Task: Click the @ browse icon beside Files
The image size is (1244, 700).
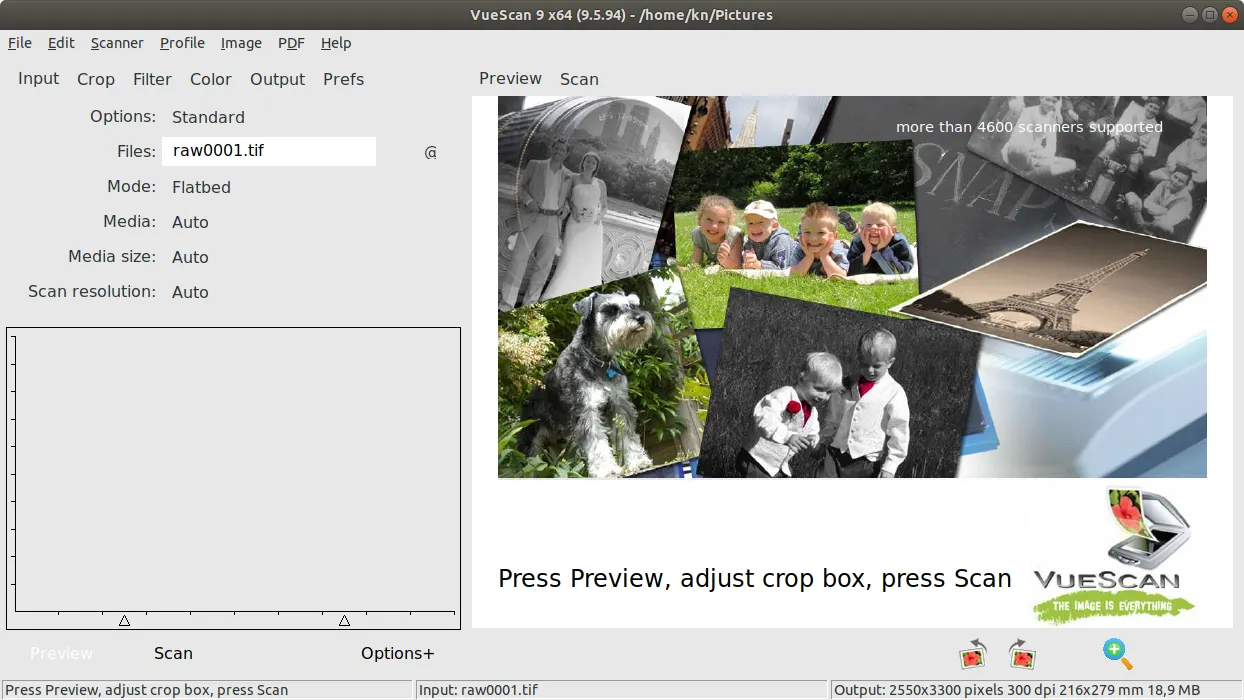Action: pos(431,152)
